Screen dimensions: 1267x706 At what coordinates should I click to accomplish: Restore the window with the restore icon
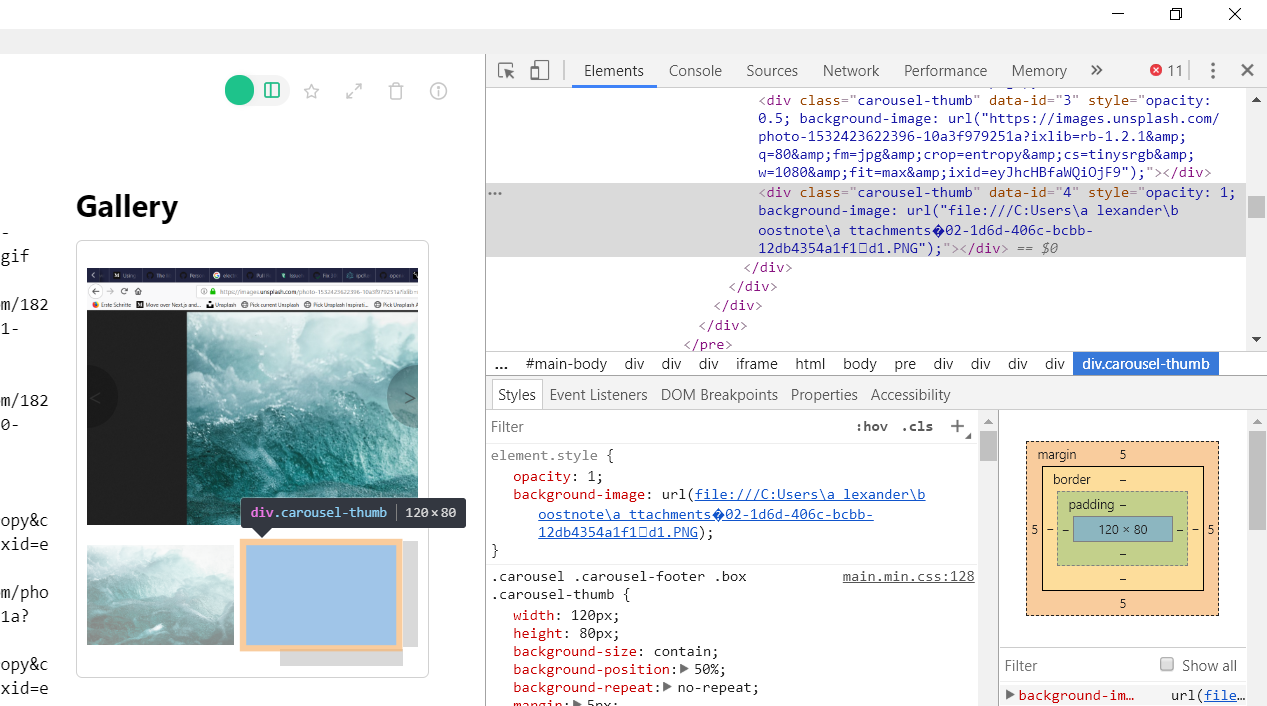[1176, 14]
